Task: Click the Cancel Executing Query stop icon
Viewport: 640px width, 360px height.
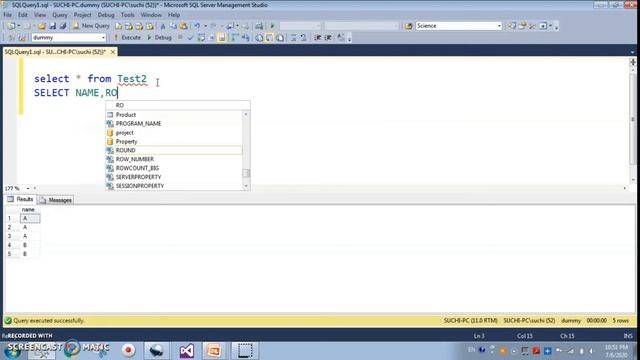Action: [180, 38]
